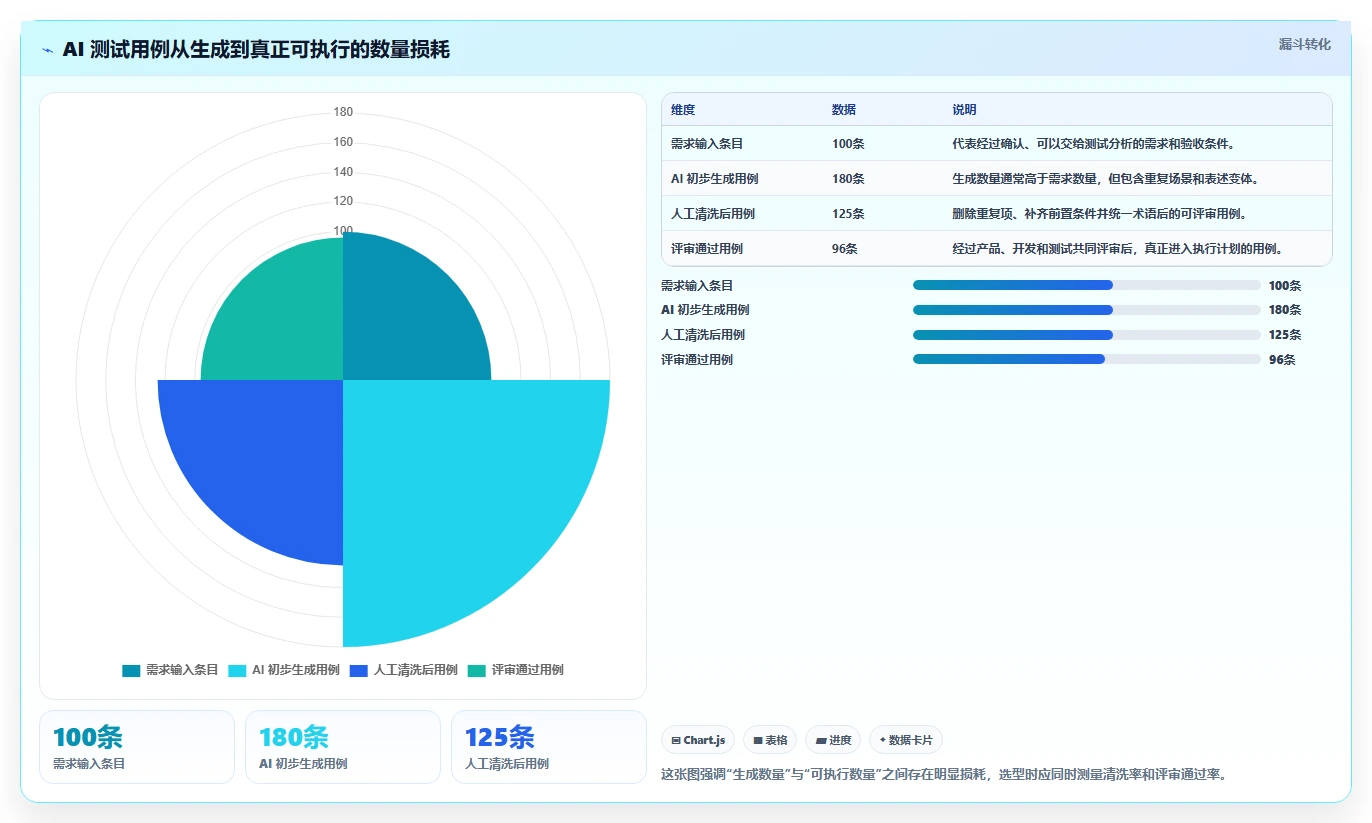Click the 100条 需求输入条目 data card
Screen dimensions: 1372x823
pyautogui.click(x=137, y=747)
